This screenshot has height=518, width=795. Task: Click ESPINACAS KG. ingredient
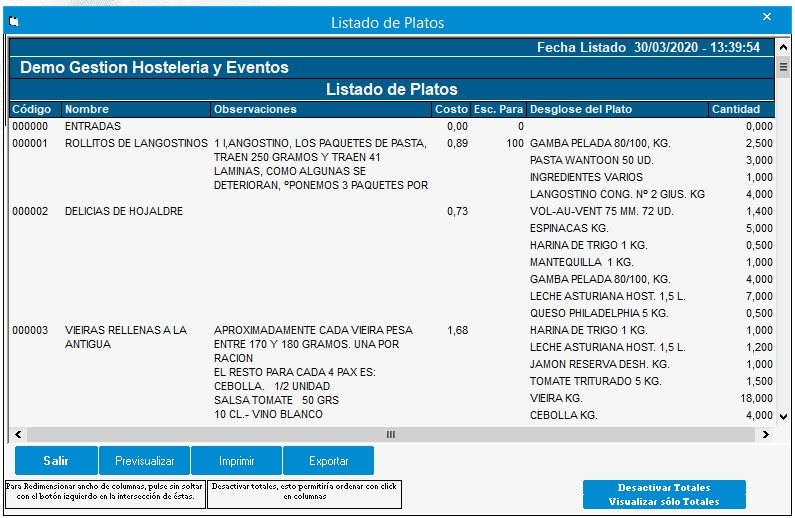tap(569, 228)
